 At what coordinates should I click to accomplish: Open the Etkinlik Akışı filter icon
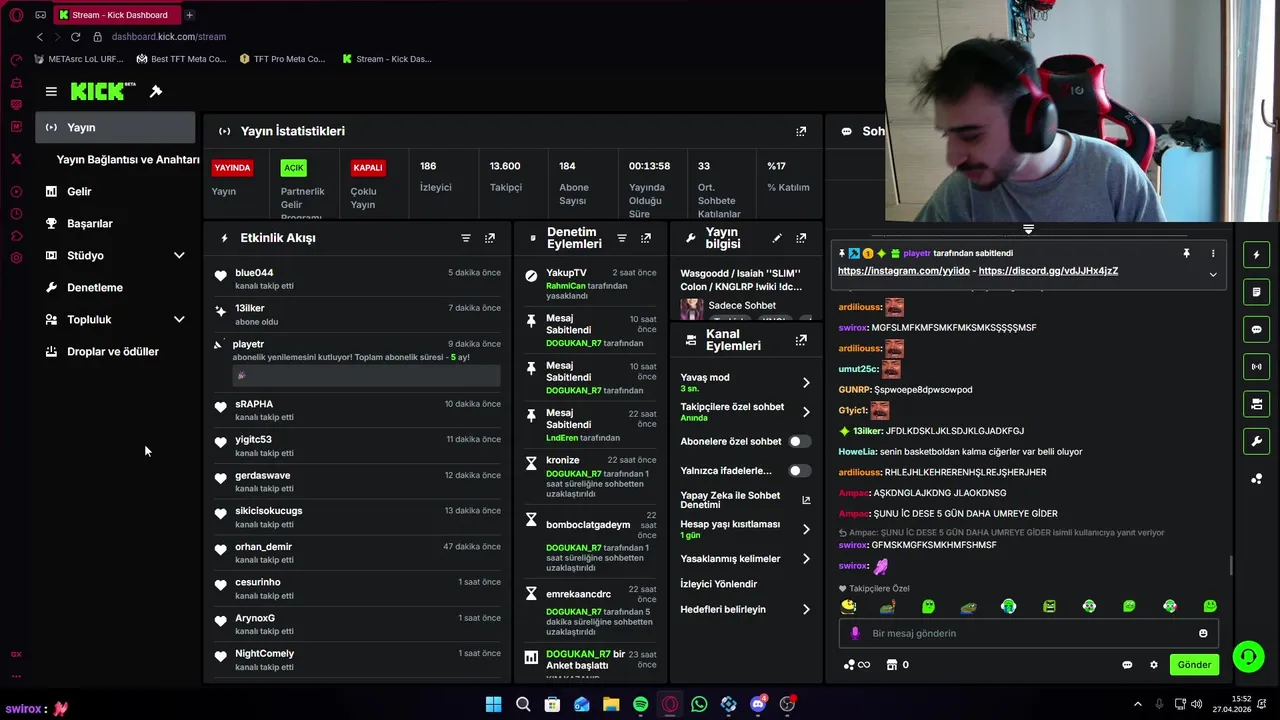point(466,238)
